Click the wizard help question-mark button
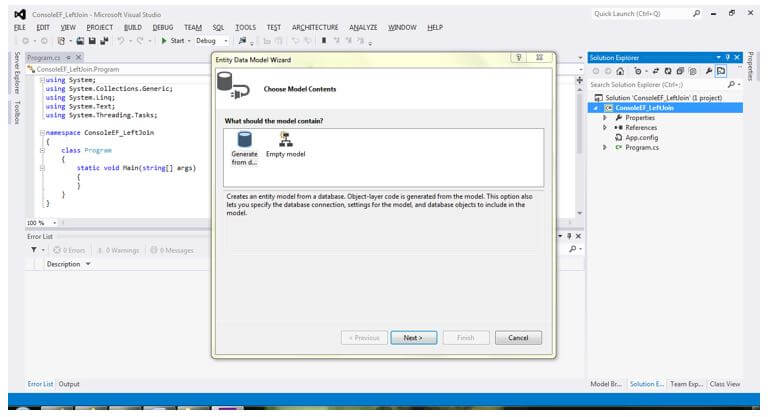 point(518,58)
